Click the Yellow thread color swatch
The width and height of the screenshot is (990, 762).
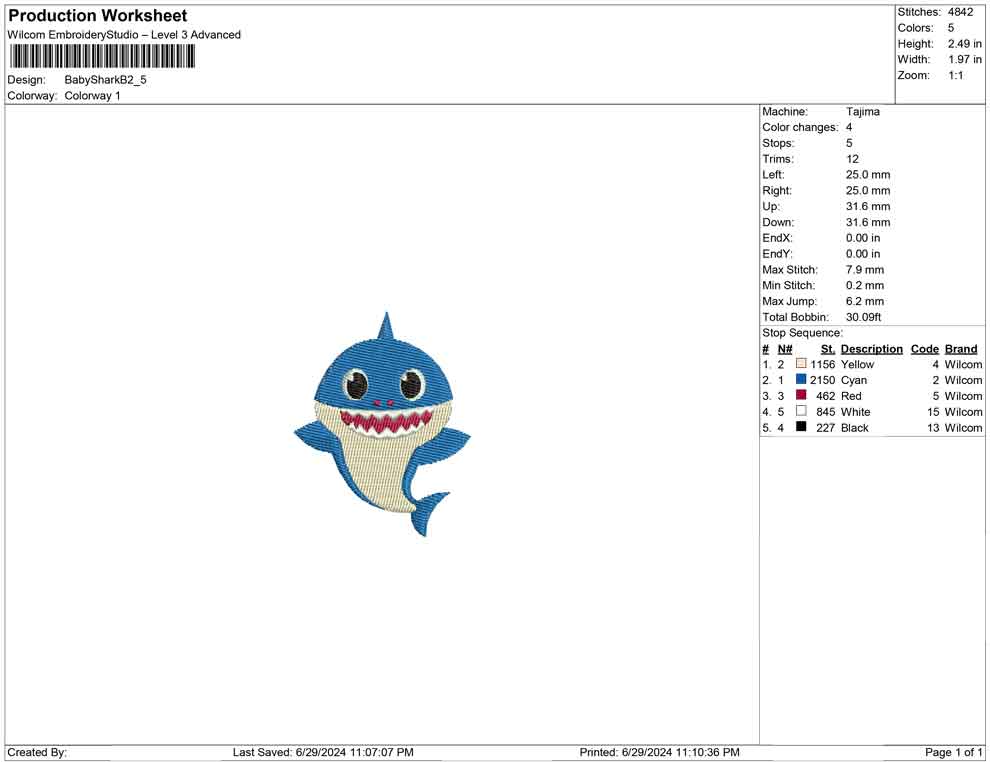tap(801, 364)
